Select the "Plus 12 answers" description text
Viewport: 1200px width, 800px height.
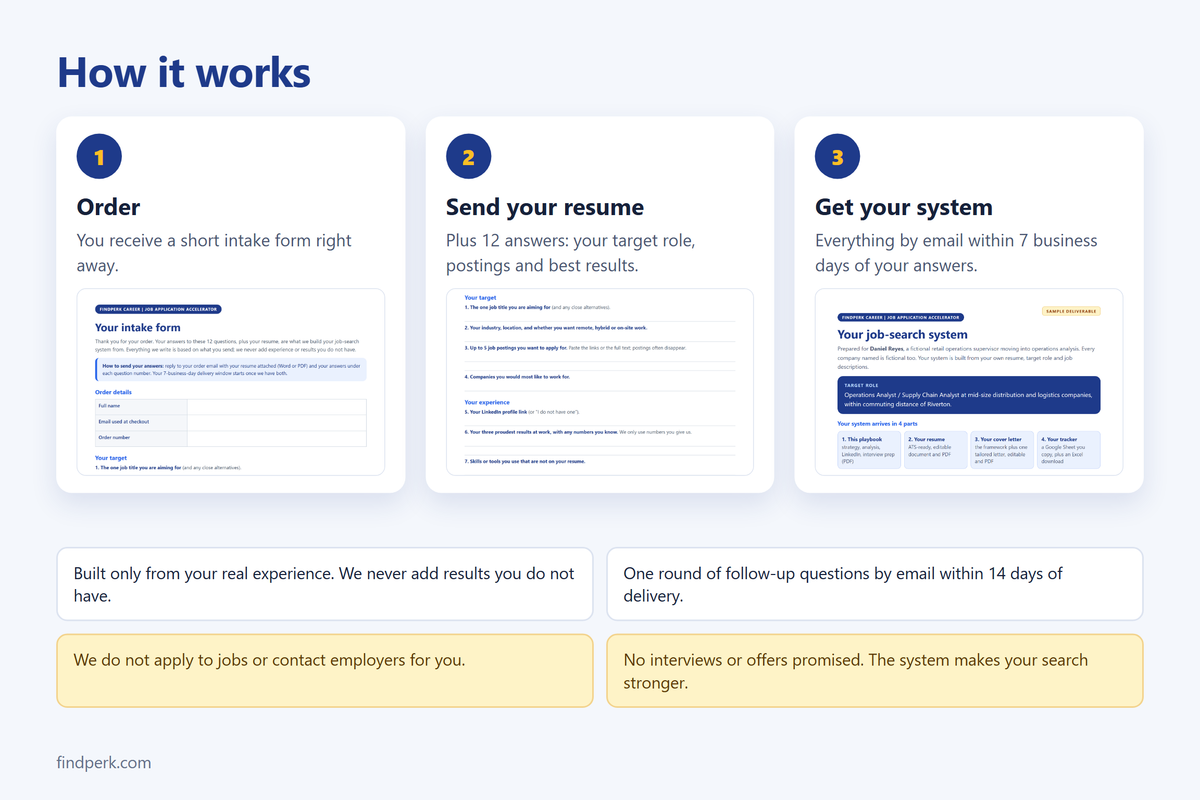[x=570, y=253]
